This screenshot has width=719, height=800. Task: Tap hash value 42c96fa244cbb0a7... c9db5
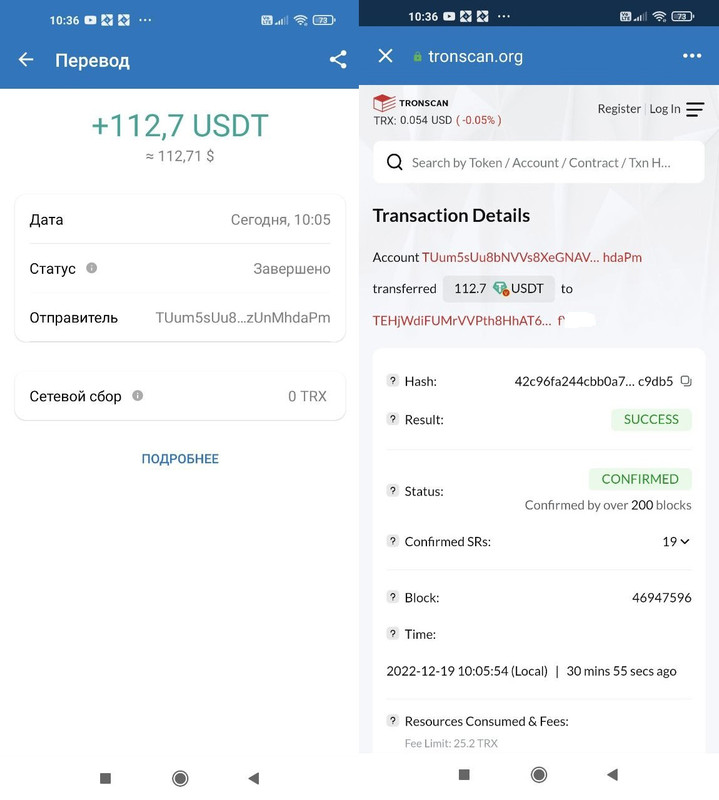[593, 381]
